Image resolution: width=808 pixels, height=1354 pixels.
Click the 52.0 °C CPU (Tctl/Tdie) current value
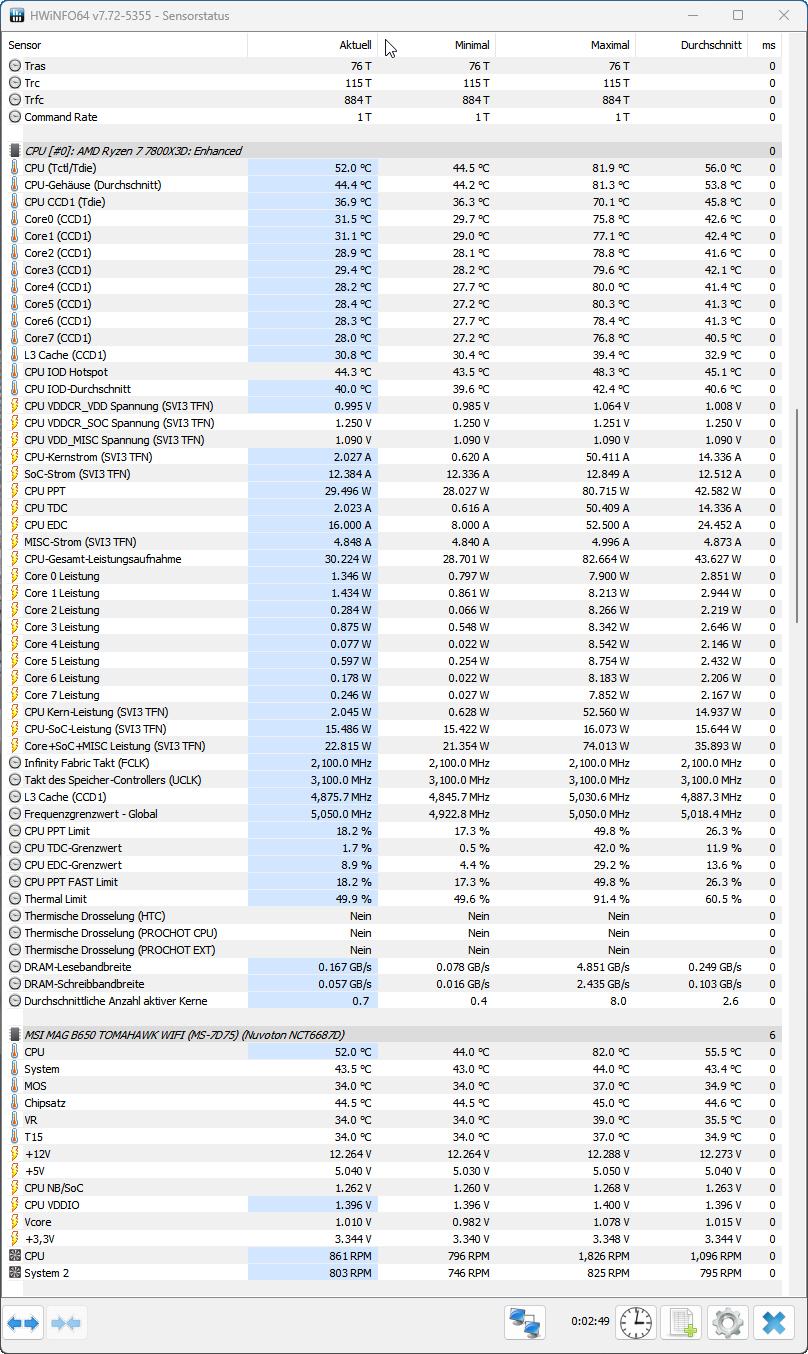[353, 168]
